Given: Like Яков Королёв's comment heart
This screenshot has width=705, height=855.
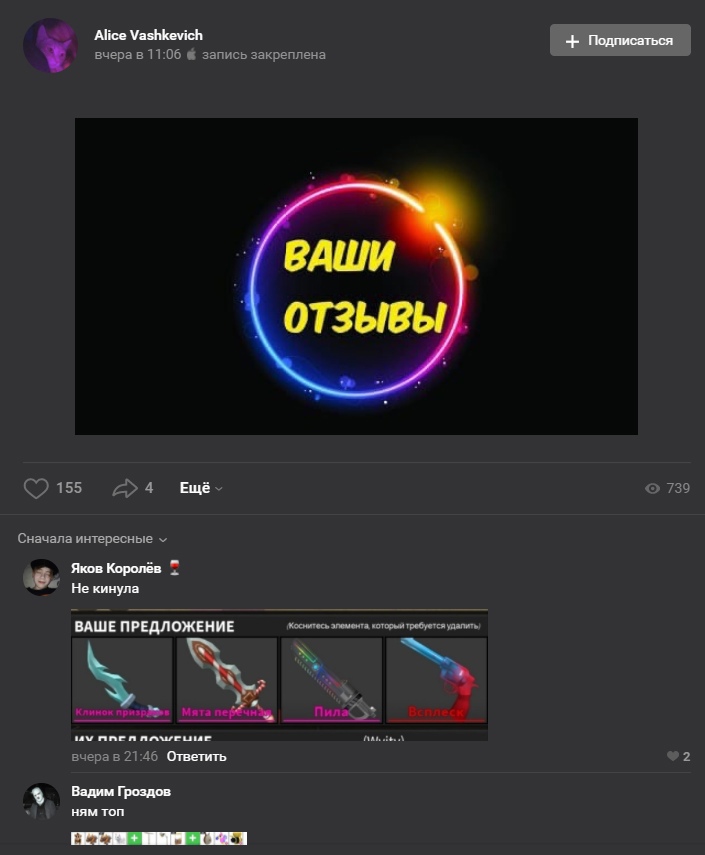Looking at the screenshot, I should (x=673, y=756).
